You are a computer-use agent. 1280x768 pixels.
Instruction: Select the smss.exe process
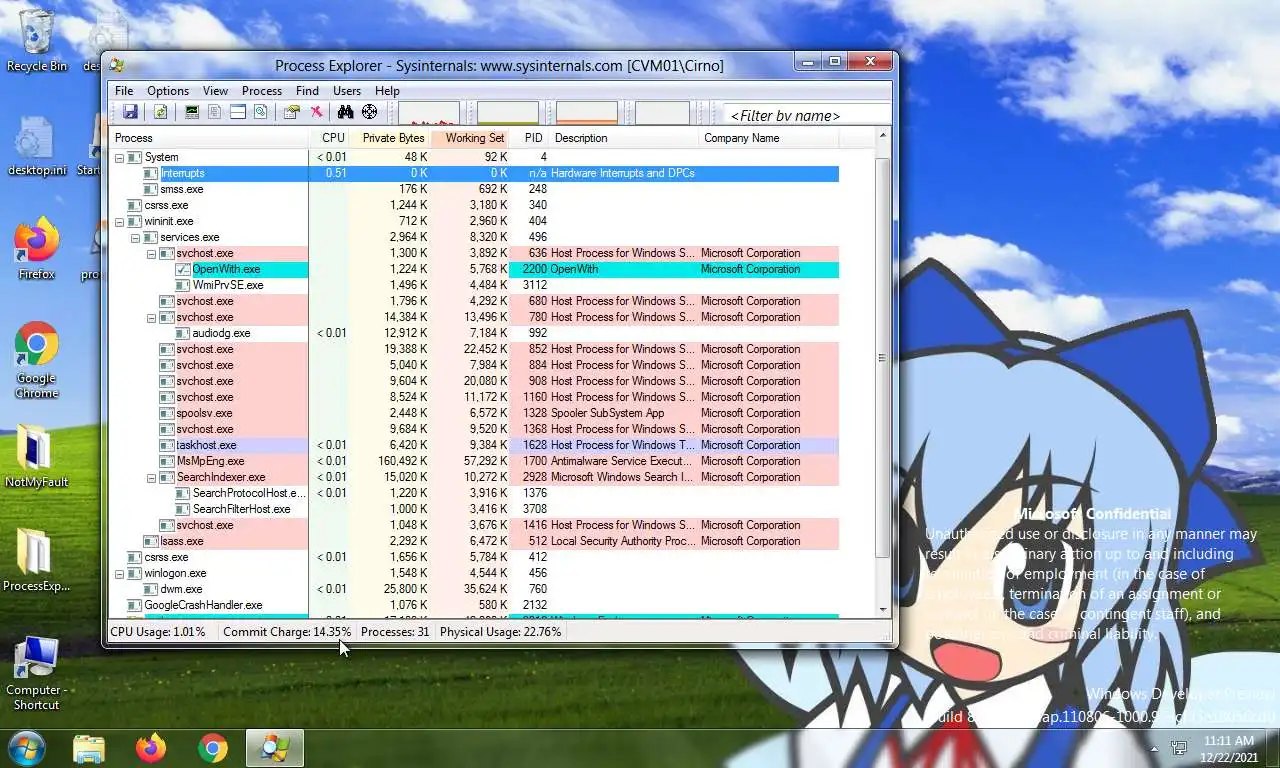pos(474,189)
